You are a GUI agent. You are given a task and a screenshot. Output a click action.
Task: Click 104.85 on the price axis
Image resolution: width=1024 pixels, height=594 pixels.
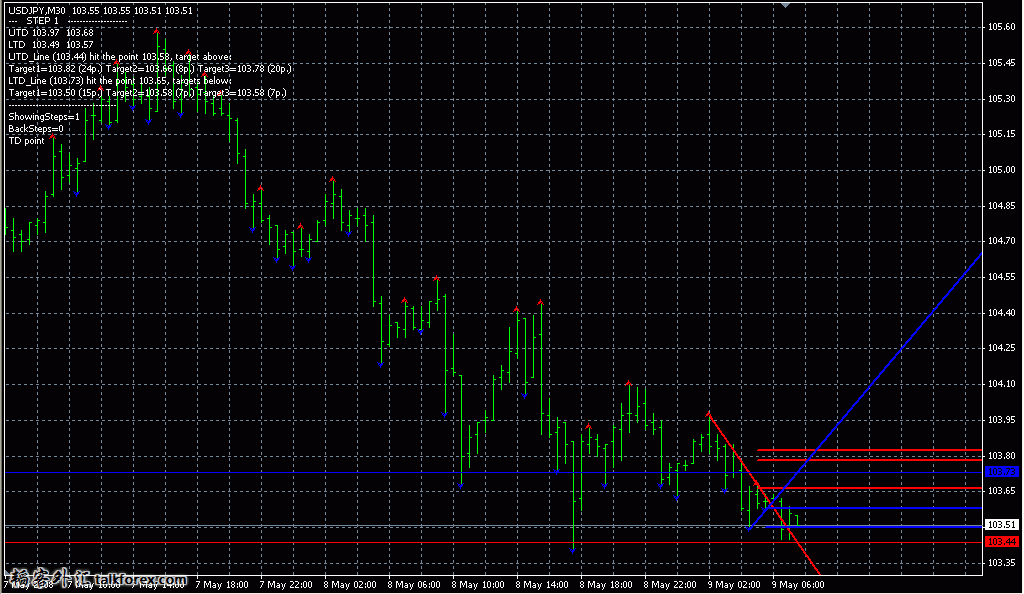[x=1002, y=206]
